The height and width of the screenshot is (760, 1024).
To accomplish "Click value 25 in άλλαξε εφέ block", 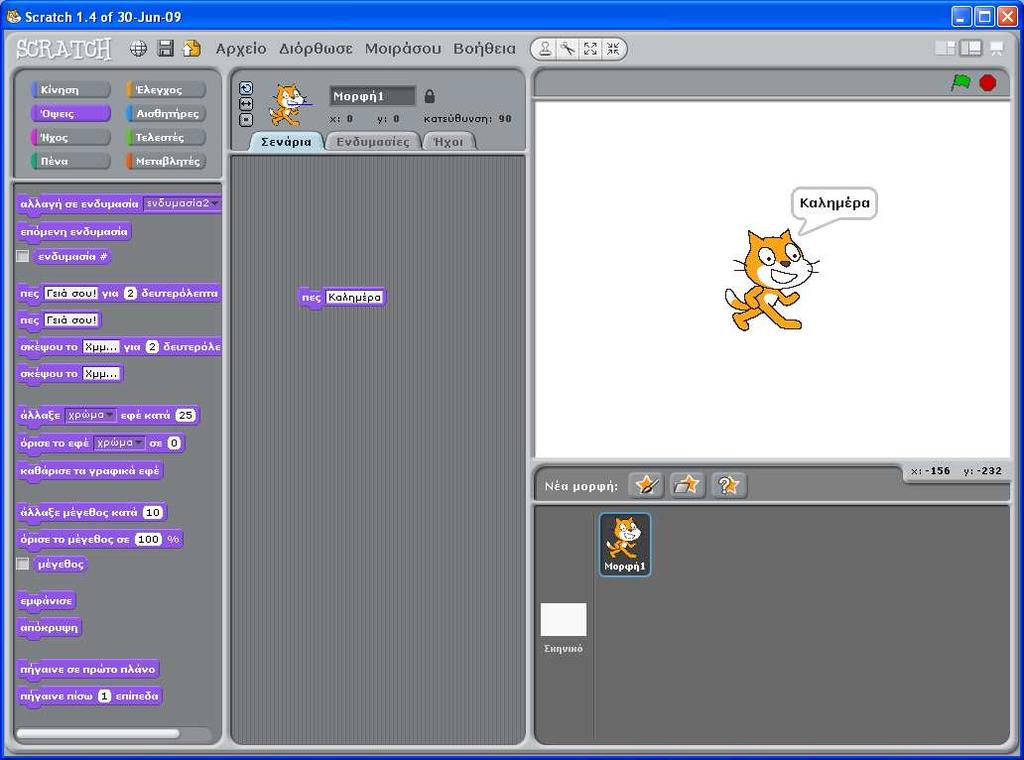I will pos(185,415).
